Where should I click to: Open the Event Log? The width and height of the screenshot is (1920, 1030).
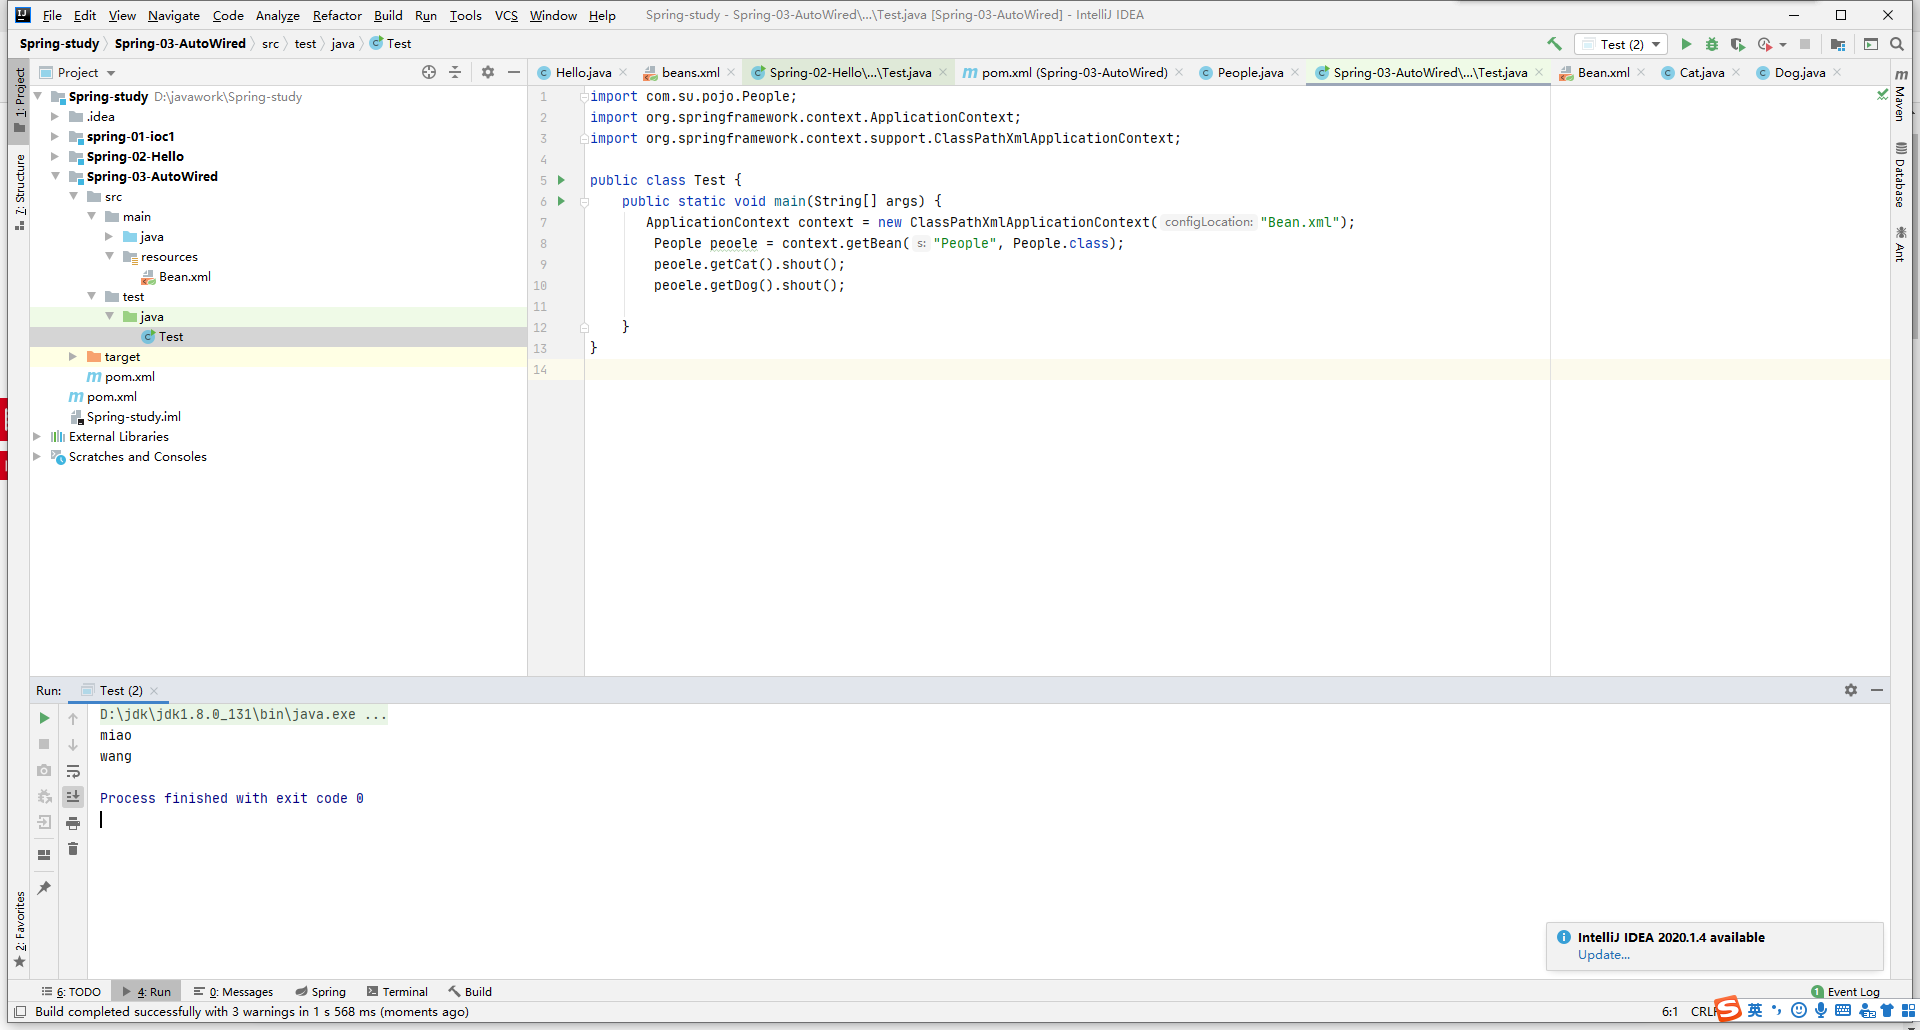[1846, 992]
